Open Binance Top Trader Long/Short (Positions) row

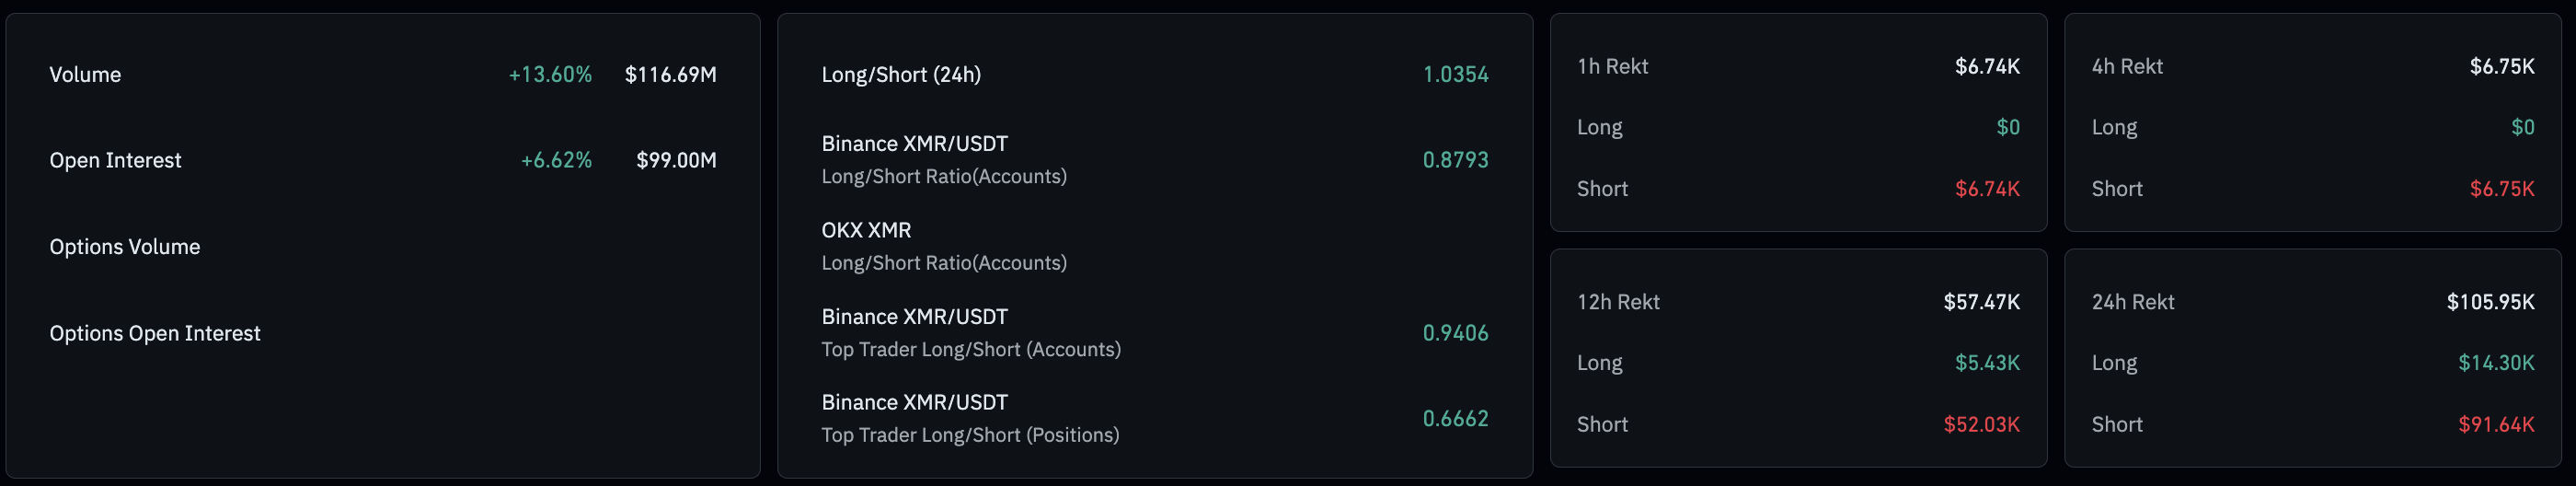click(970, 418)
